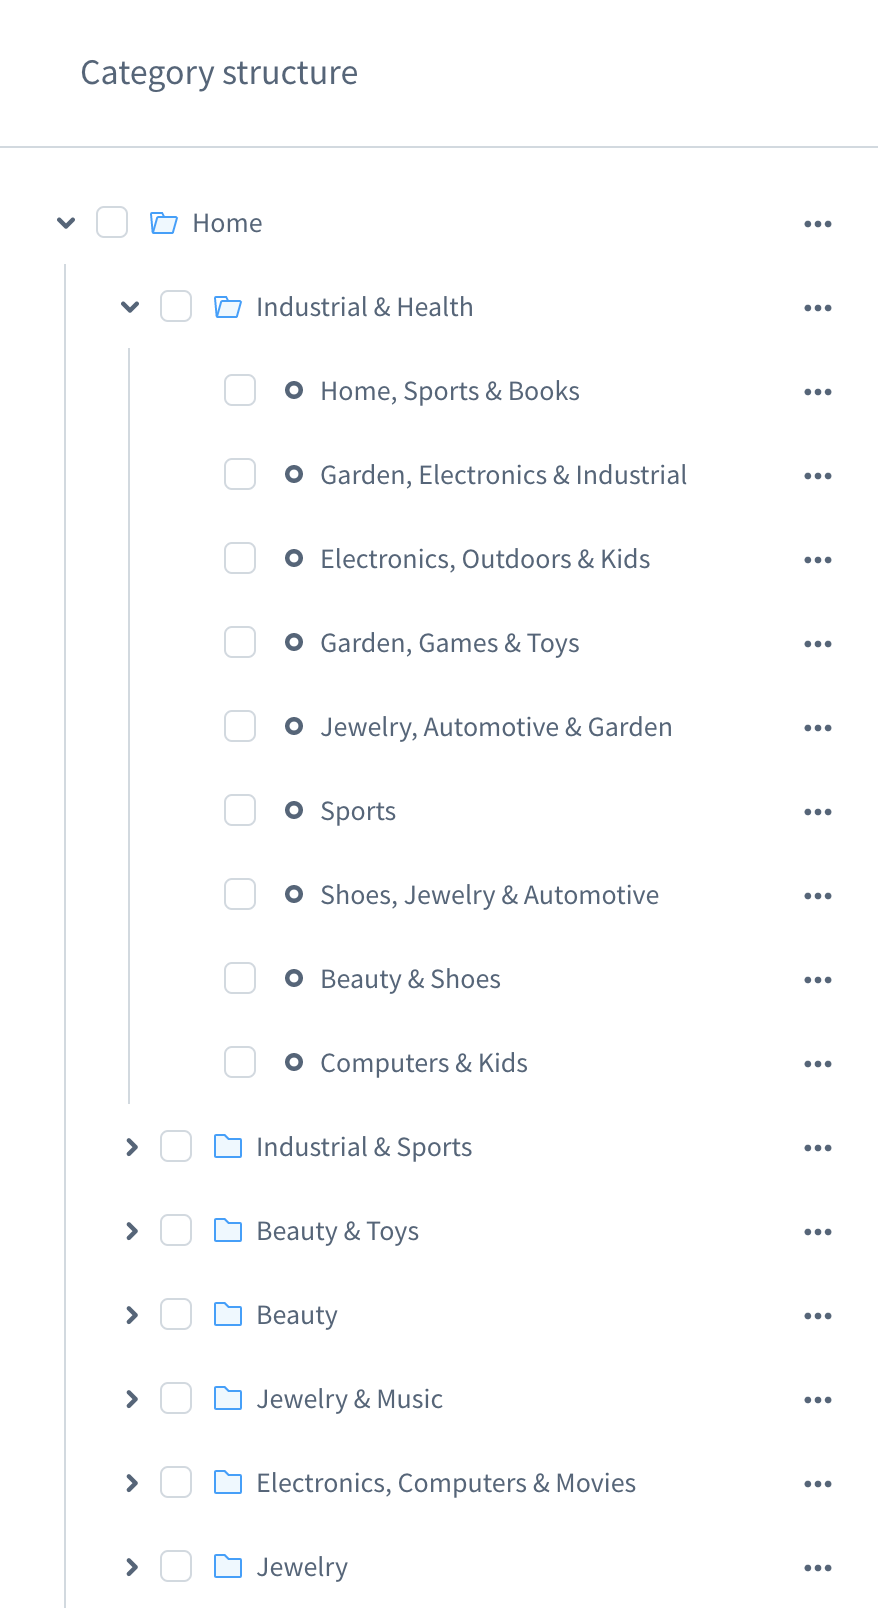
Task: Open the more options menu for Home
Action: [x=818, y=223]
